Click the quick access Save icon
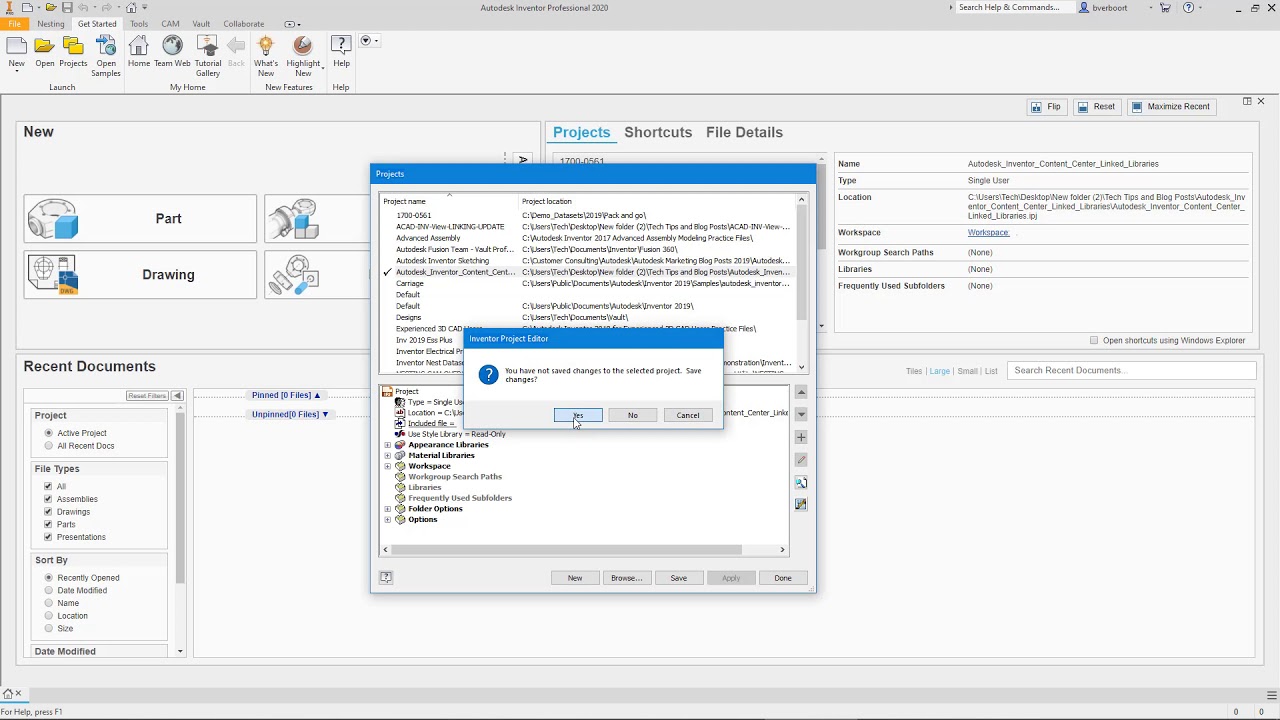The image size is (1280, 720). point(67,7)
